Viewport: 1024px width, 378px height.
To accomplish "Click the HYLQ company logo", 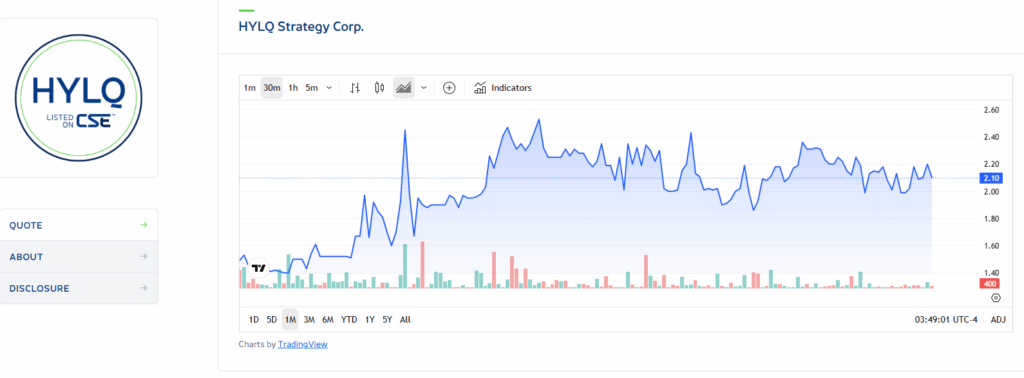I will (x=78, y=97).
